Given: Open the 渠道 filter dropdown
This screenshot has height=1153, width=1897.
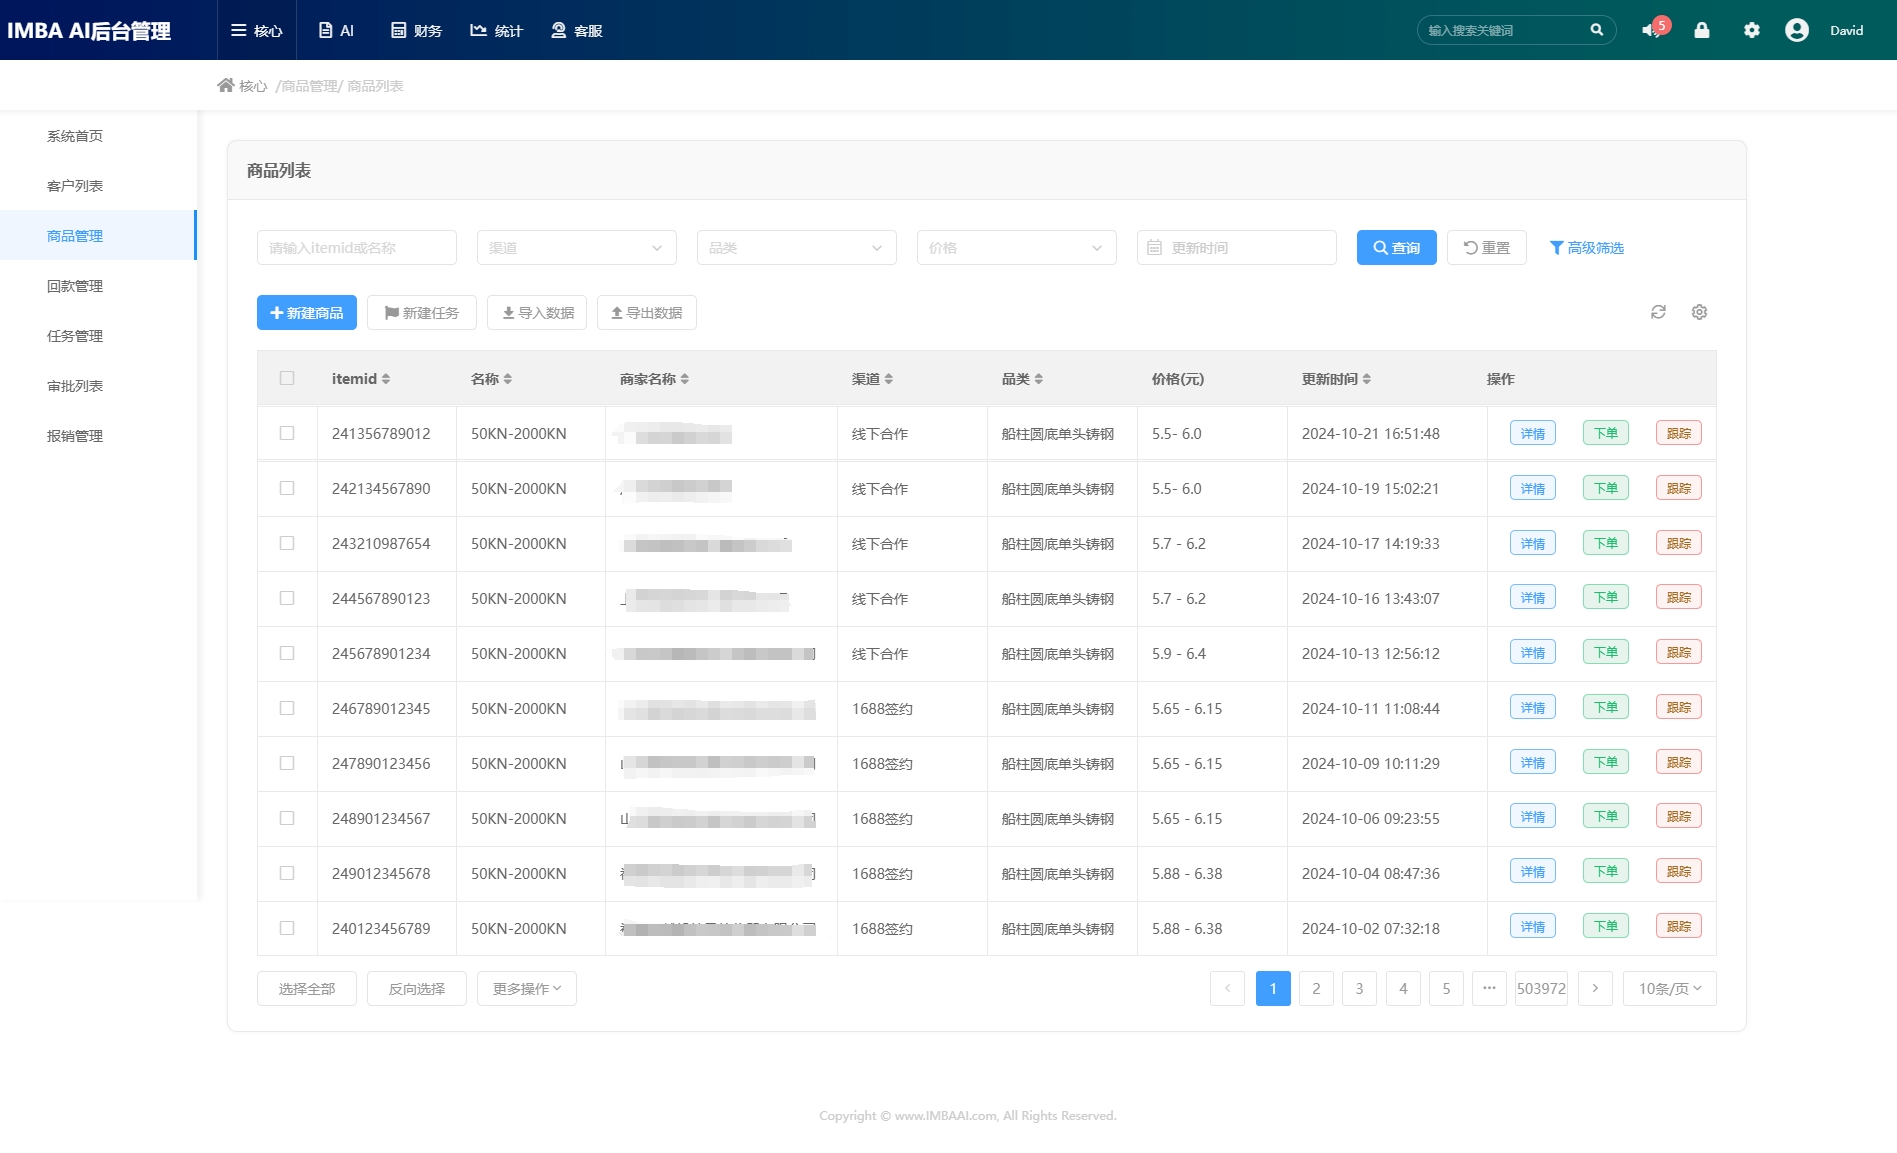Looking at the screenshot, I should point(576,247).
